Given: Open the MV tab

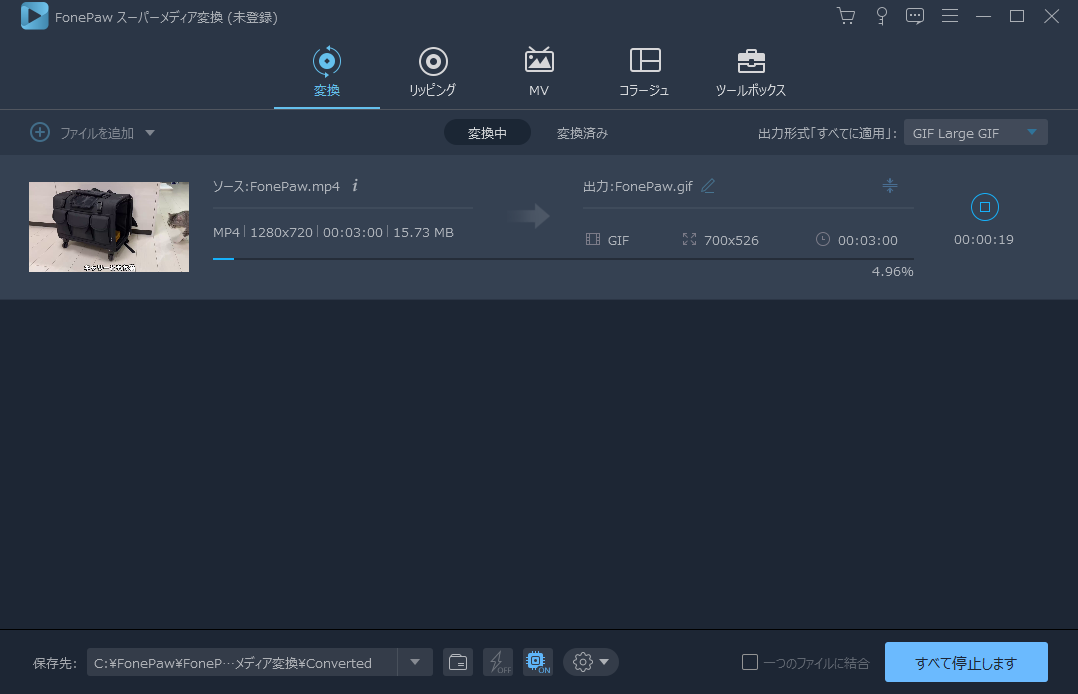Looking at the screenshot, I should click(539, 72).
